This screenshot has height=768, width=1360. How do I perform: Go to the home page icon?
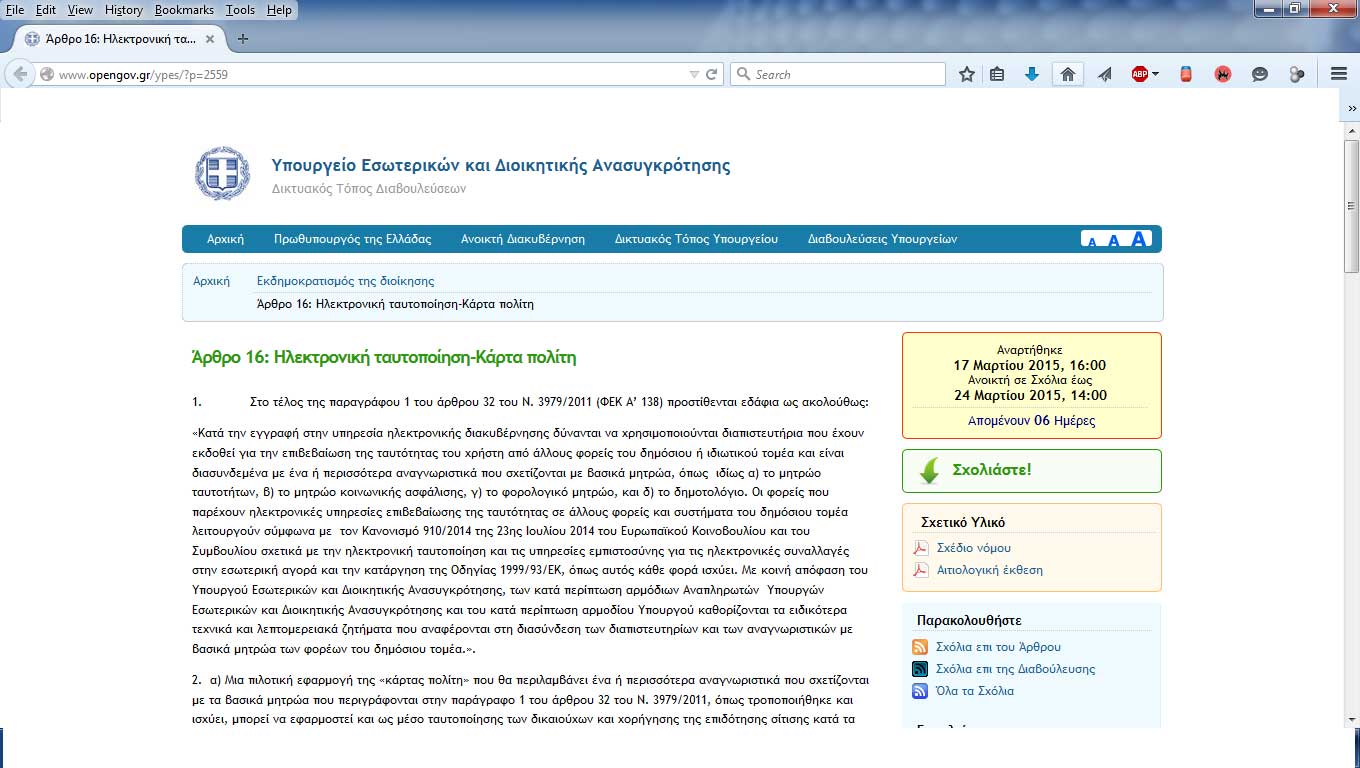click(x=1068, y=74)
